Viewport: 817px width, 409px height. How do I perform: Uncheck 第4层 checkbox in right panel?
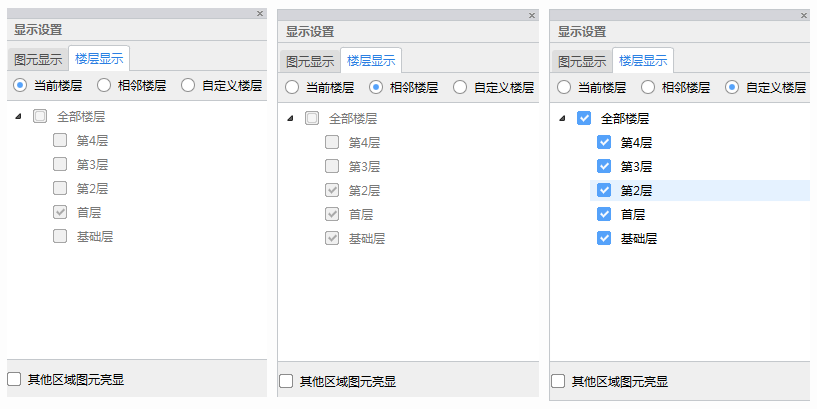point(604,142)
